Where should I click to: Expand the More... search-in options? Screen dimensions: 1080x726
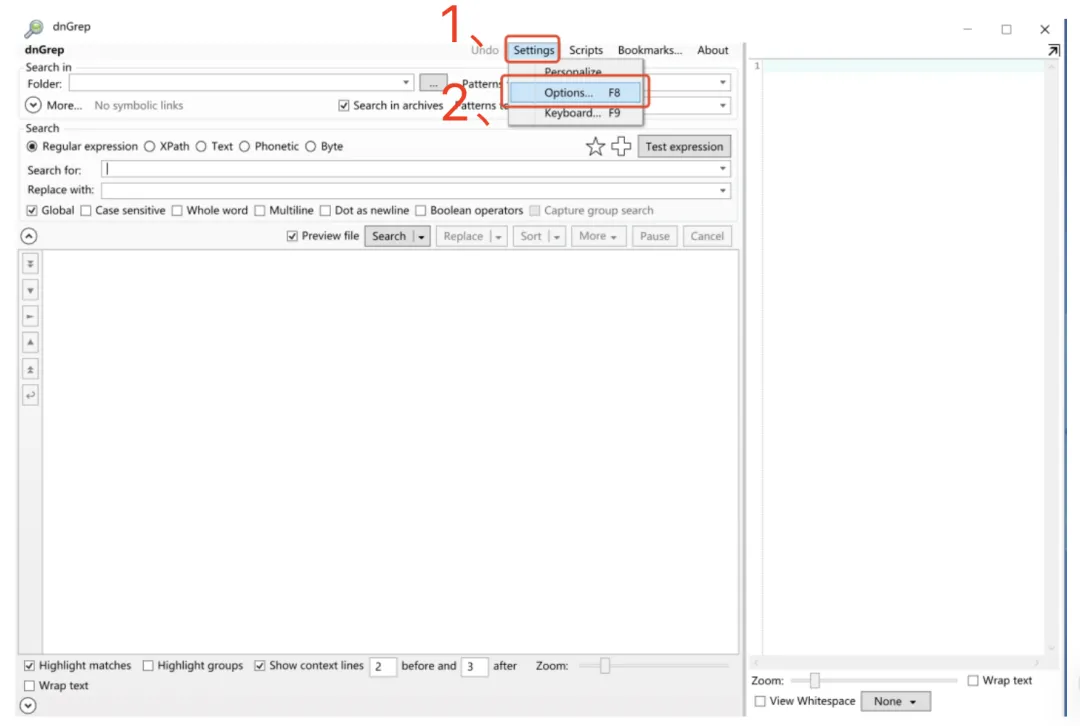coord(33,105)
